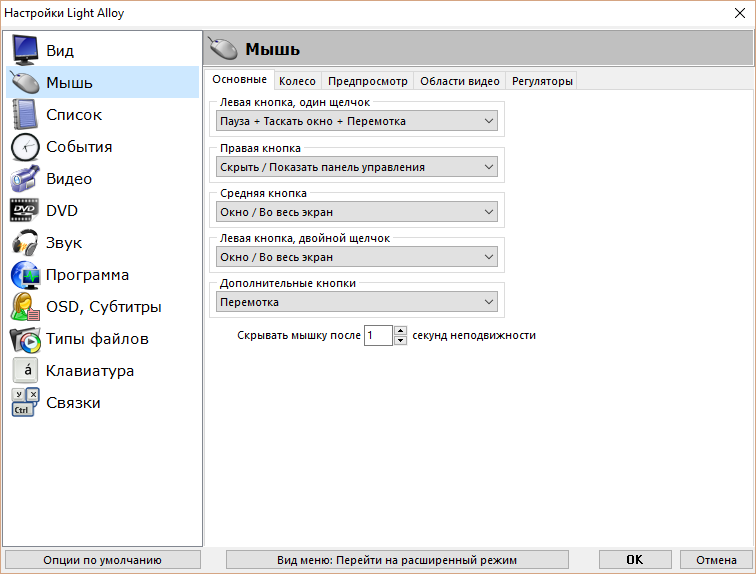
Task: Go to the События category label
Action: (79, 147)
